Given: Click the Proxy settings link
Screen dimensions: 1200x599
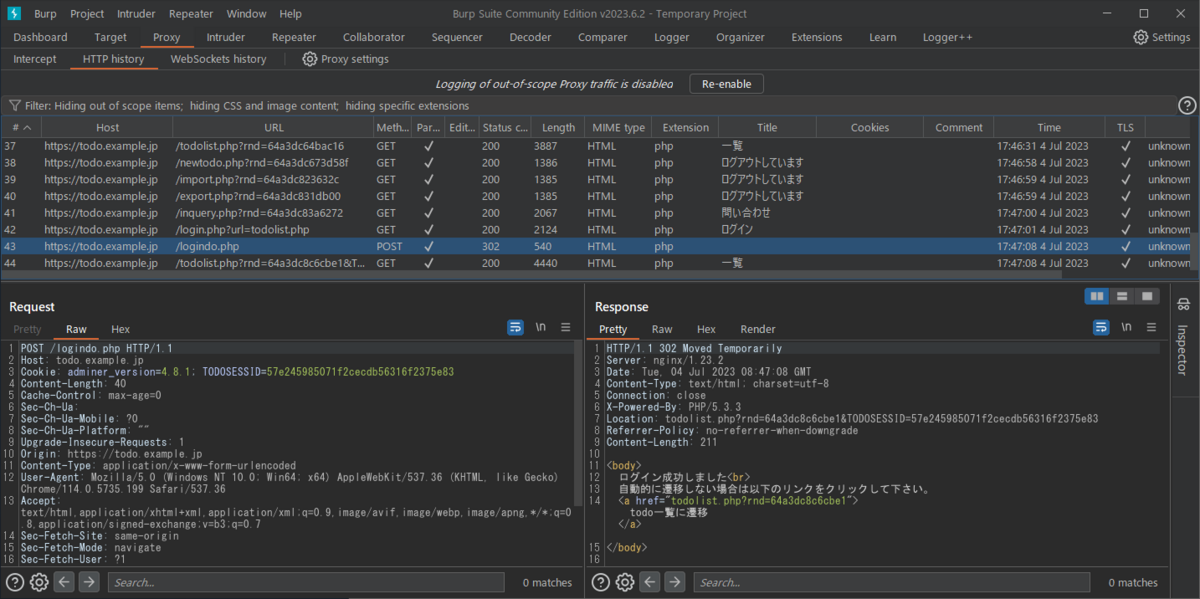Looking at the screenshot, I should pyautogui.click(x=355, y=59).
